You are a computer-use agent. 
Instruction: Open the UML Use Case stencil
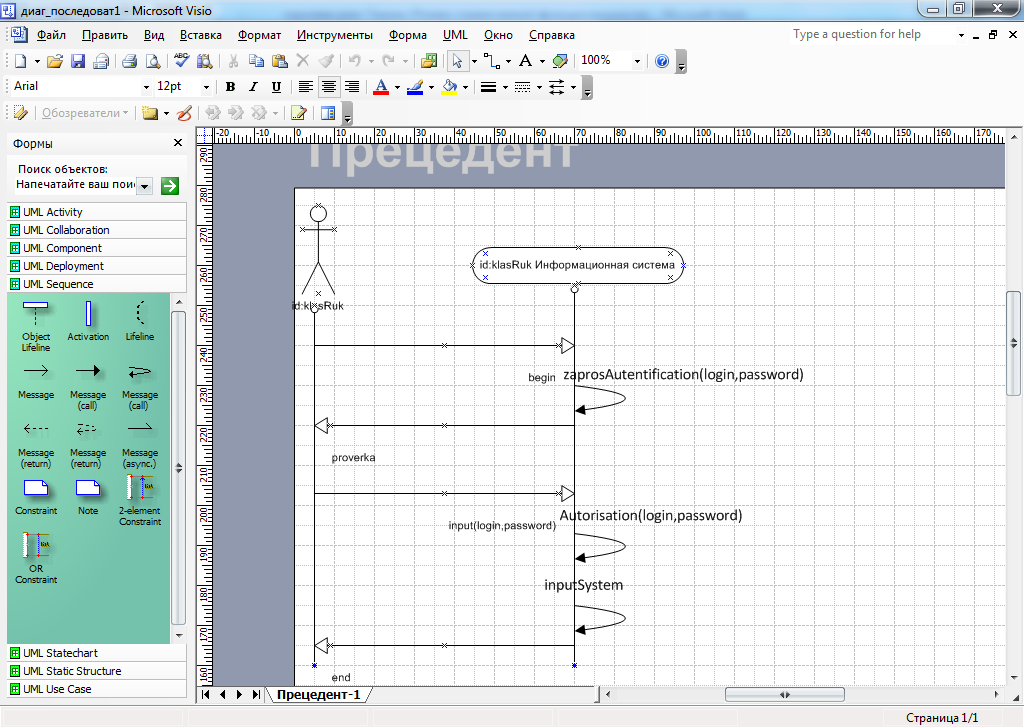click(x=97, y=689)
